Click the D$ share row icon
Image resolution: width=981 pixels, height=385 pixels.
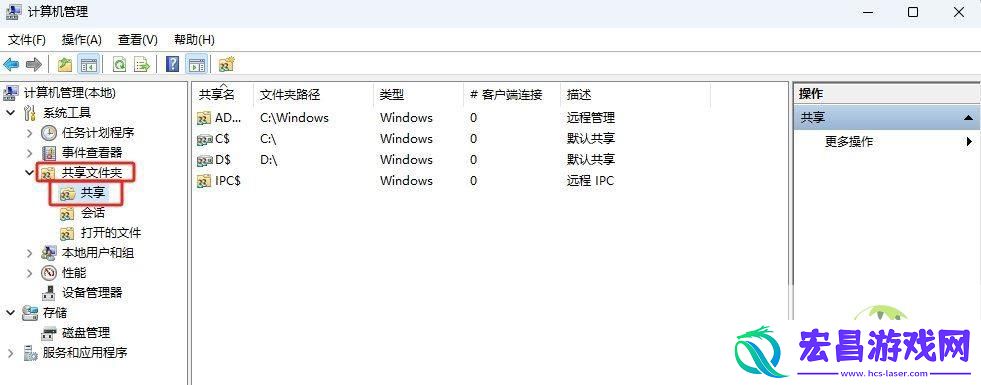point(204,160)
